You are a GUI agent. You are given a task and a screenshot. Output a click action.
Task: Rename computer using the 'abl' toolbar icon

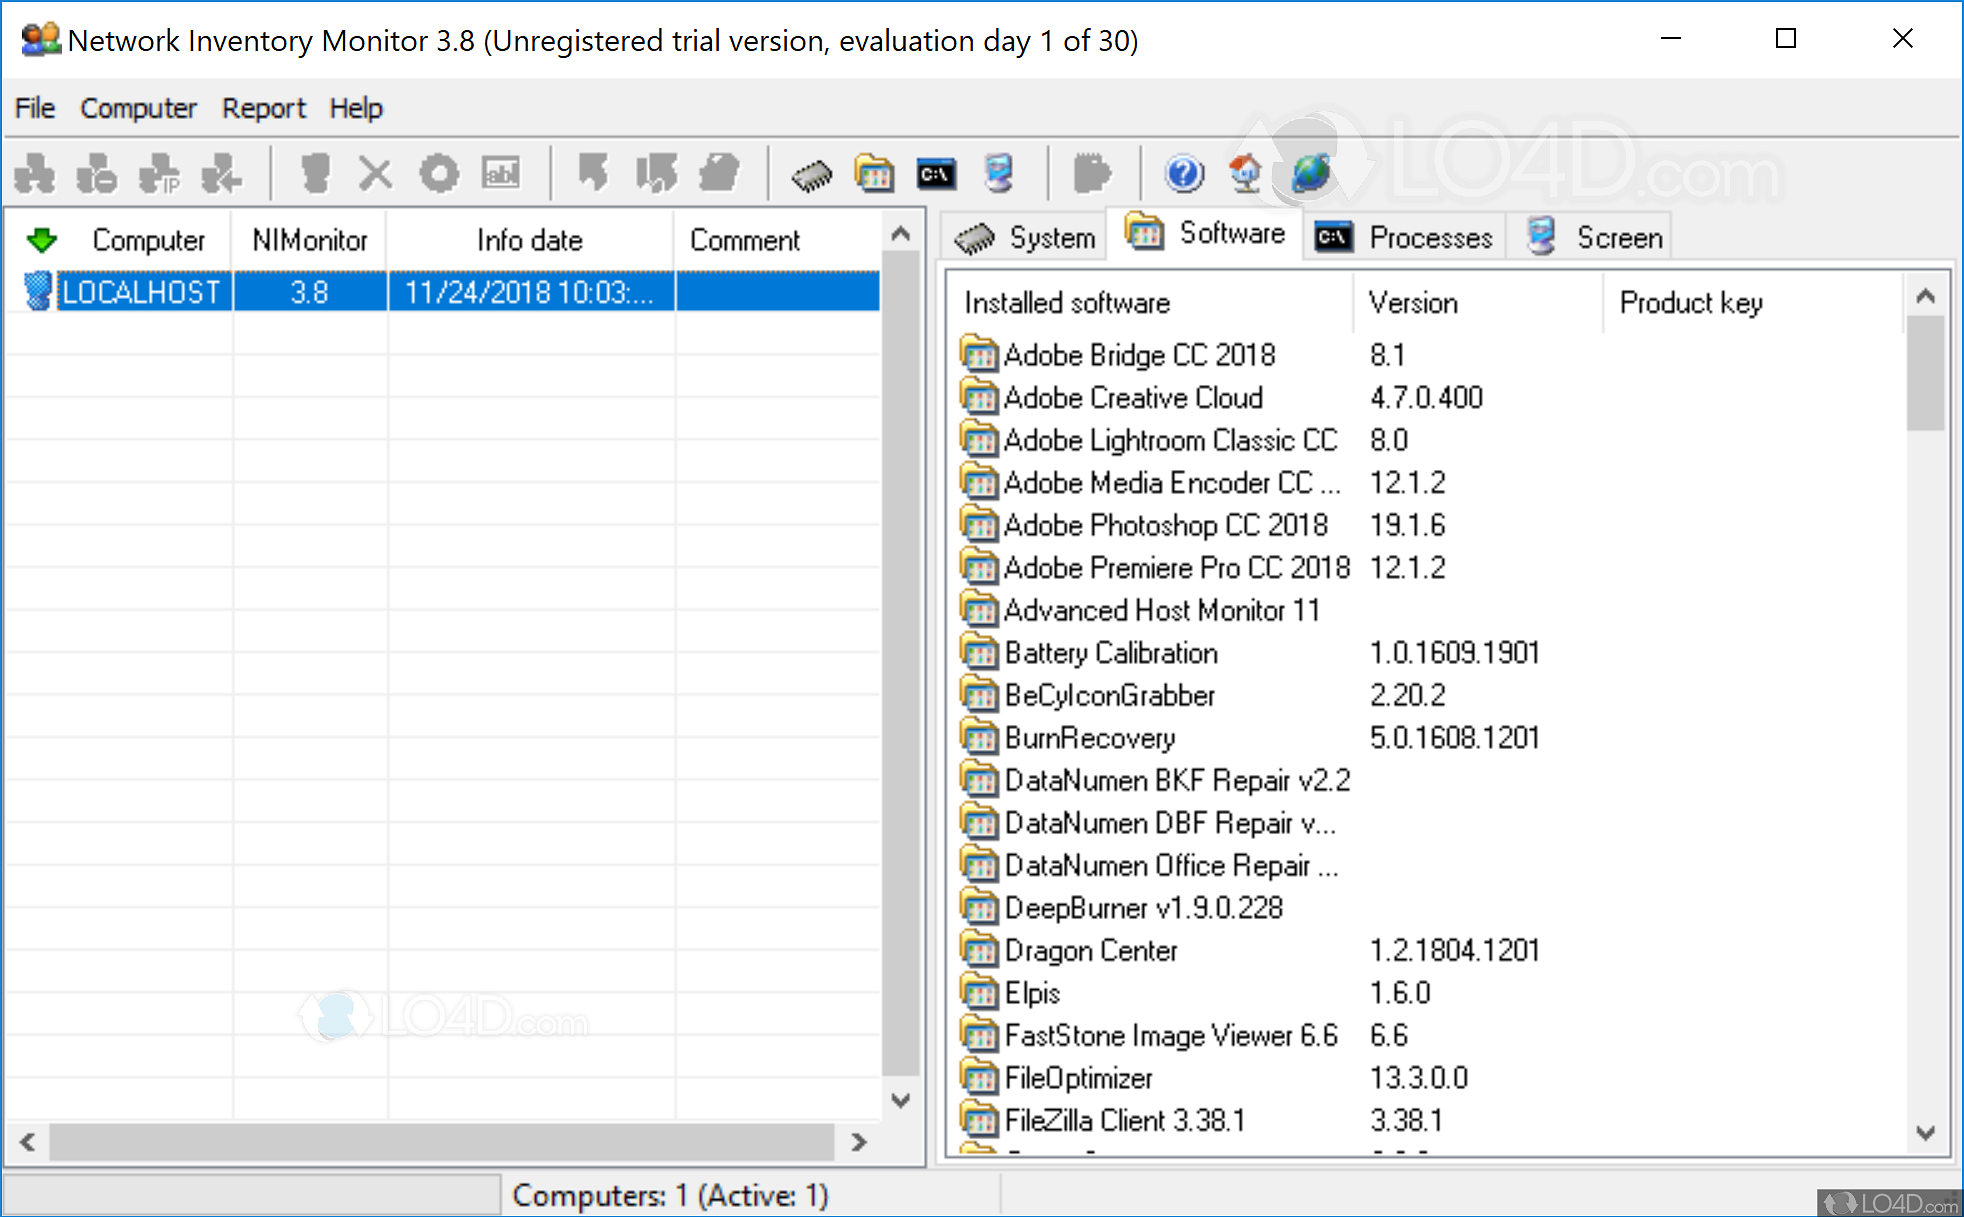[501, 173]
